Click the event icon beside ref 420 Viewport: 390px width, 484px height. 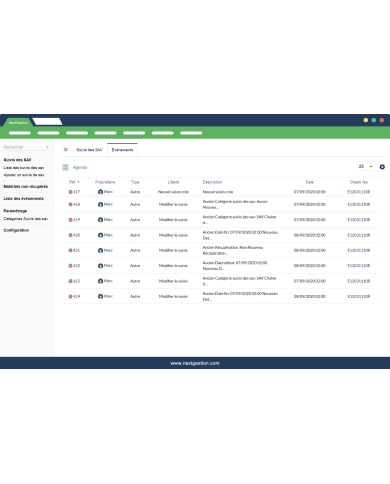click(70, 235)
